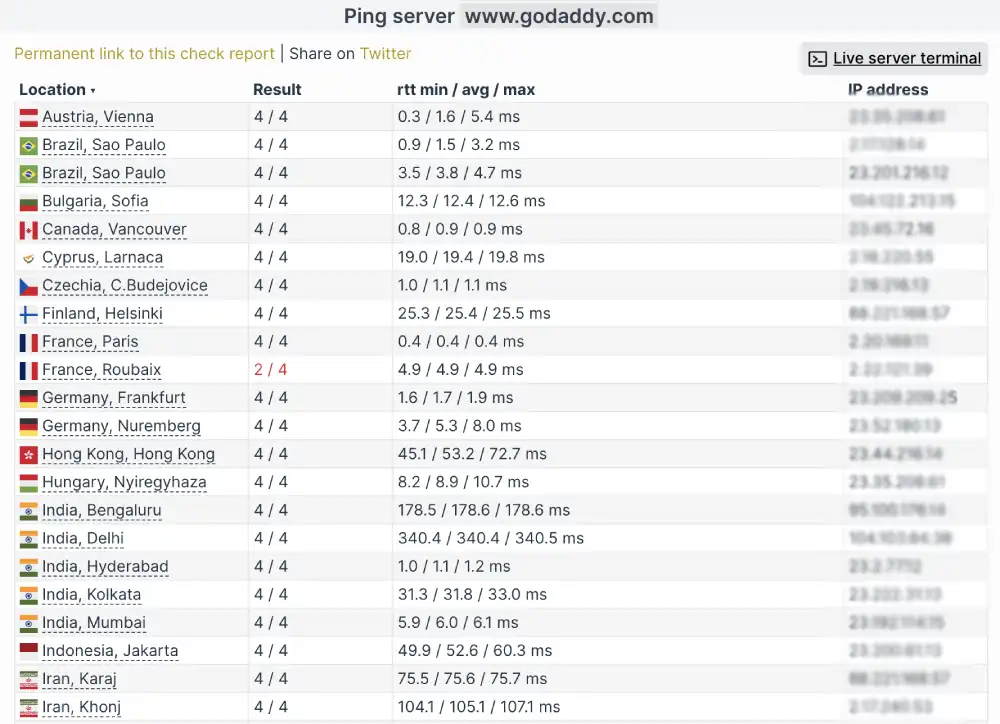Click the Canada flag beside Vancouver
Viewport: 1000px width, 724px height.
[27, 229]
